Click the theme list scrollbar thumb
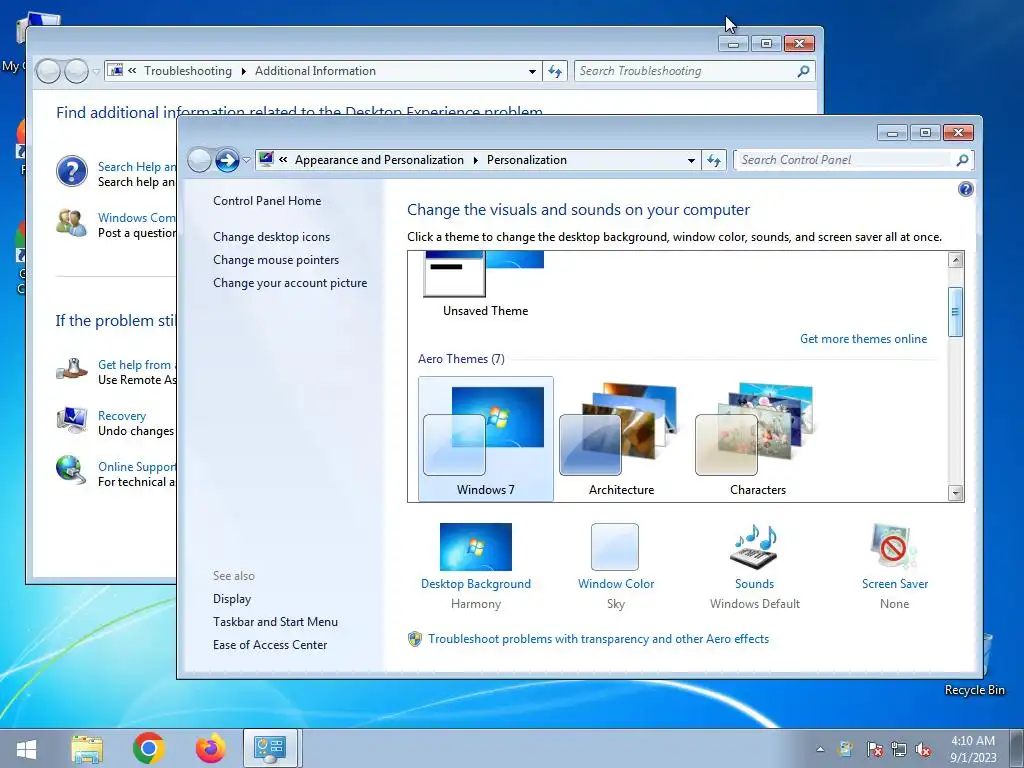This screenshot has width=1024, height=768. click(955, 312)
